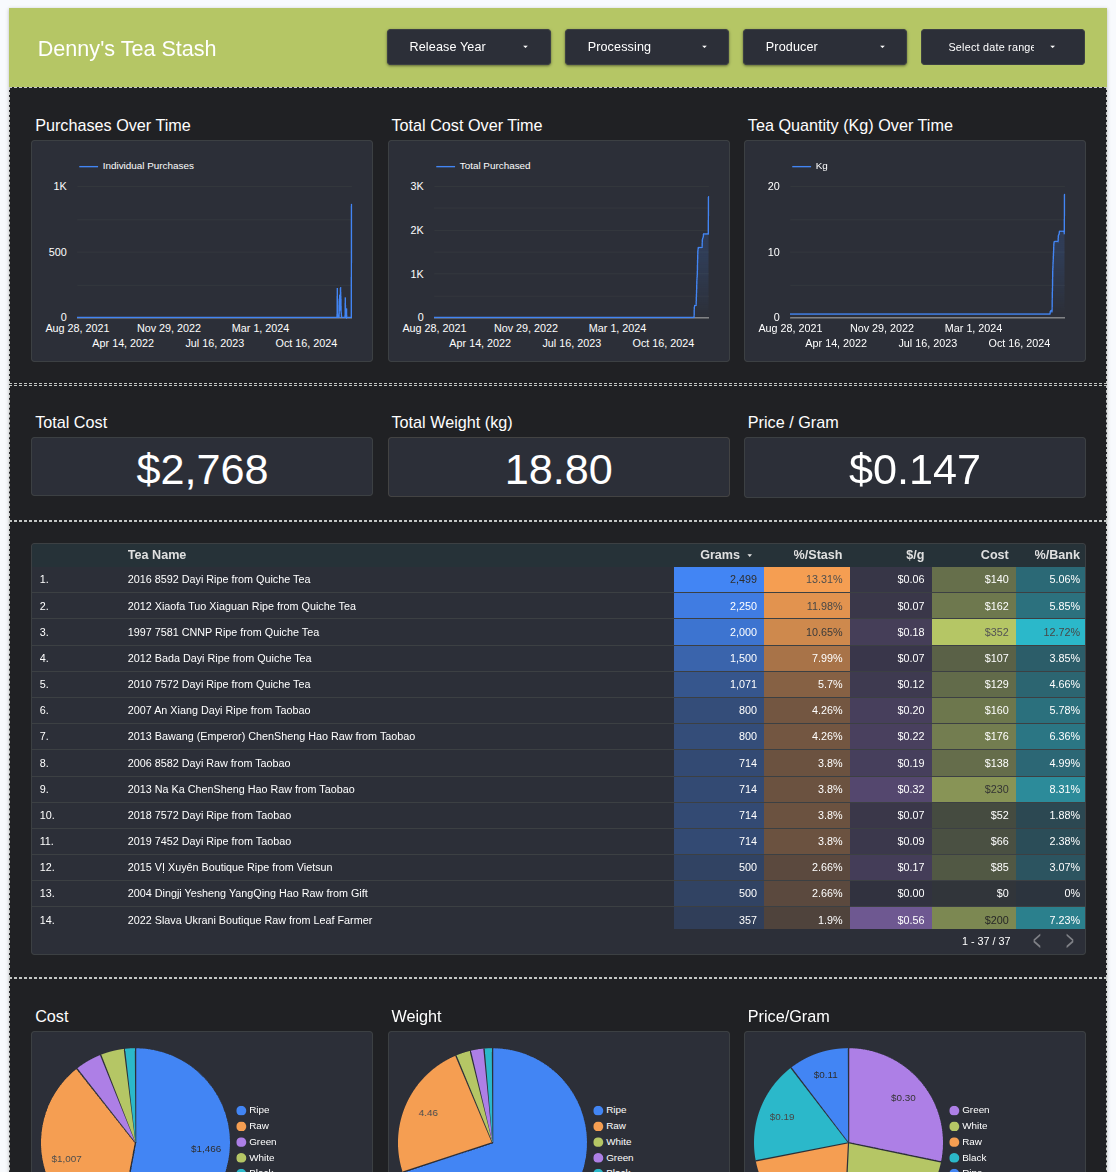This screenshot has width=1116, height=1172.
Task: Click Total Purchased legend line
Action: pos(446,166)
